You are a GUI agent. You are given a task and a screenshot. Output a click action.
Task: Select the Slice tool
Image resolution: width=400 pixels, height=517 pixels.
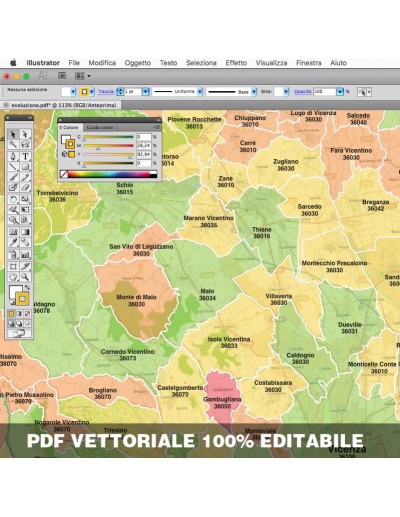pos(25,266)
